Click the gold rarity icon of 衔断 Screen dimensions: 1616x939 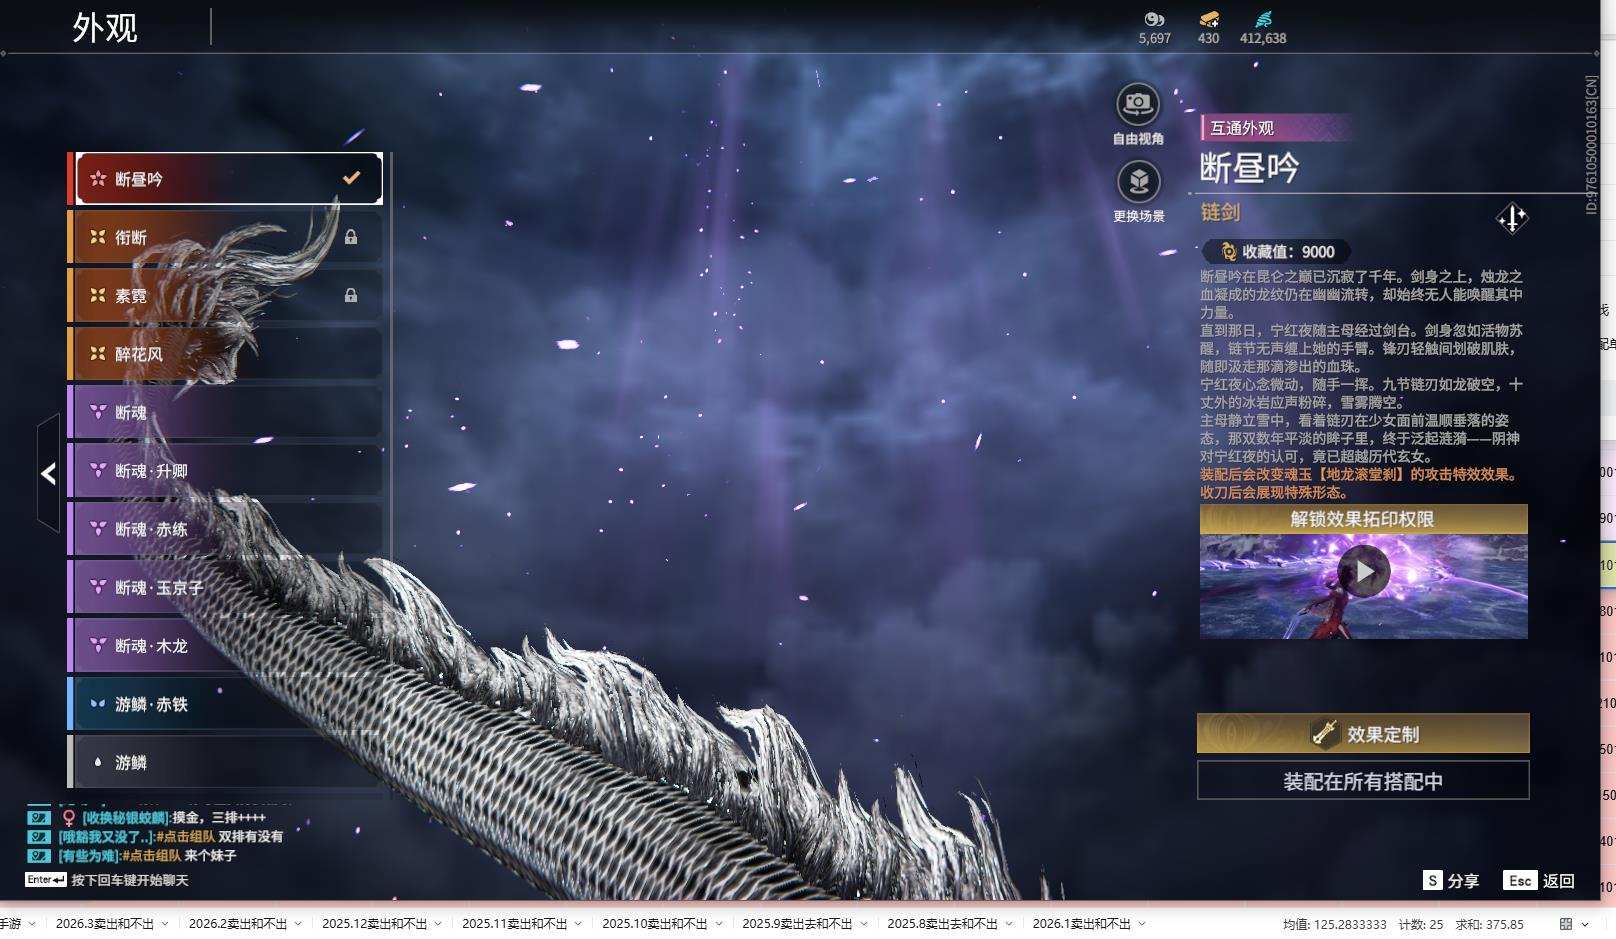pyautogui.click(x=98, y=237)
